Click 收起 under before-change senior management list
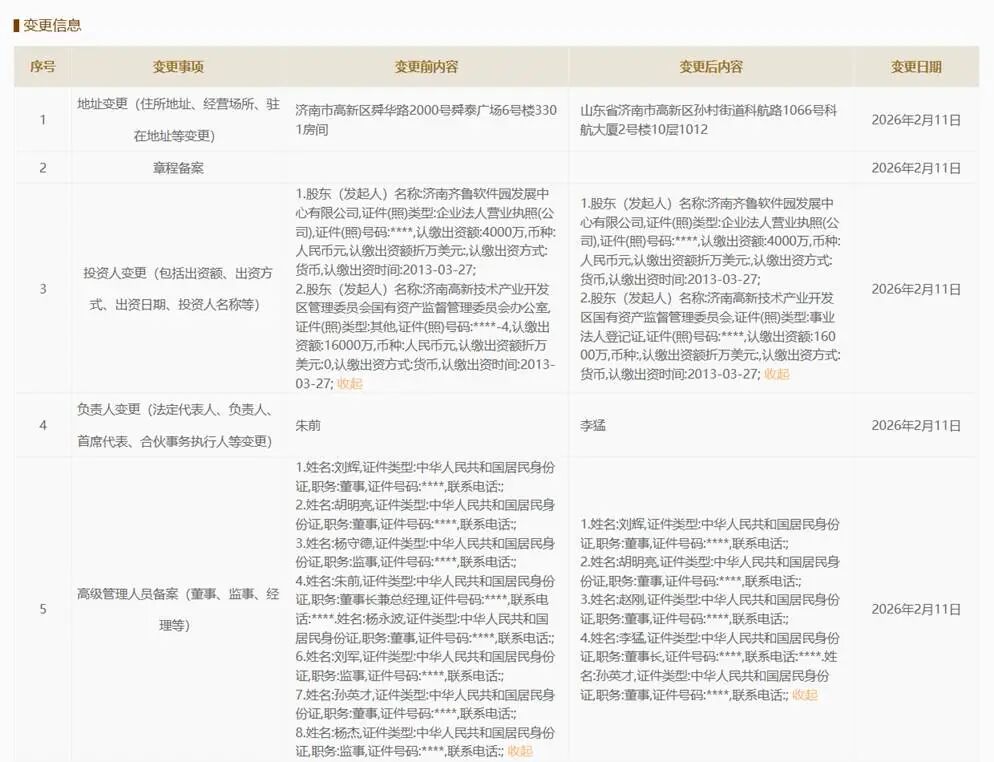The image size is (994, 762). click(x=520, y=751)
